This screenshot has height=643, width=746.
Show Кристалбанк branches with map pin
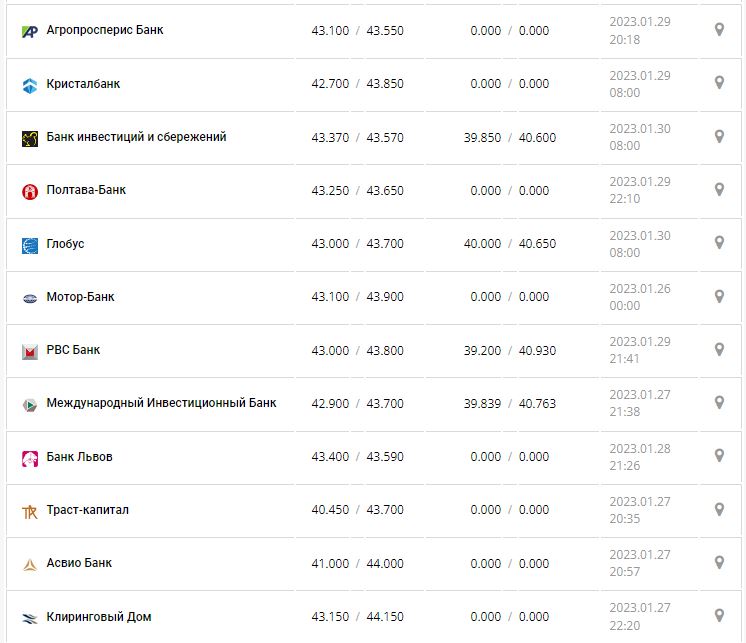pos(718,83)
